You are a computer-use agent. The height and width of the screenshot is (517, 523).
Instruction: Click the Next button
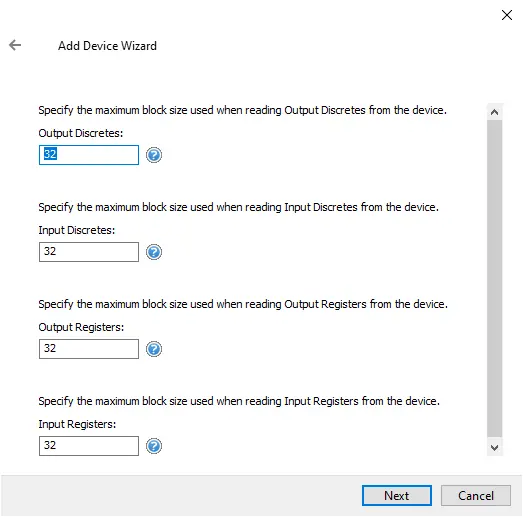(397, 496)
